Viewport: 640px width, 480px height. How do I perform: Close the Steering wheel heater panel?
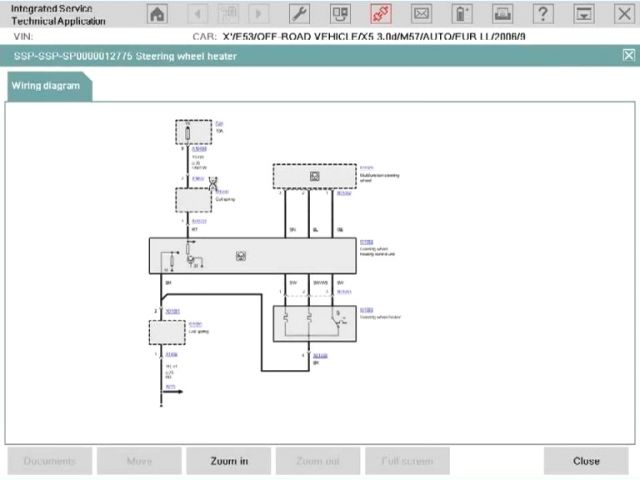pyautogui.click(x=628, y=56)
